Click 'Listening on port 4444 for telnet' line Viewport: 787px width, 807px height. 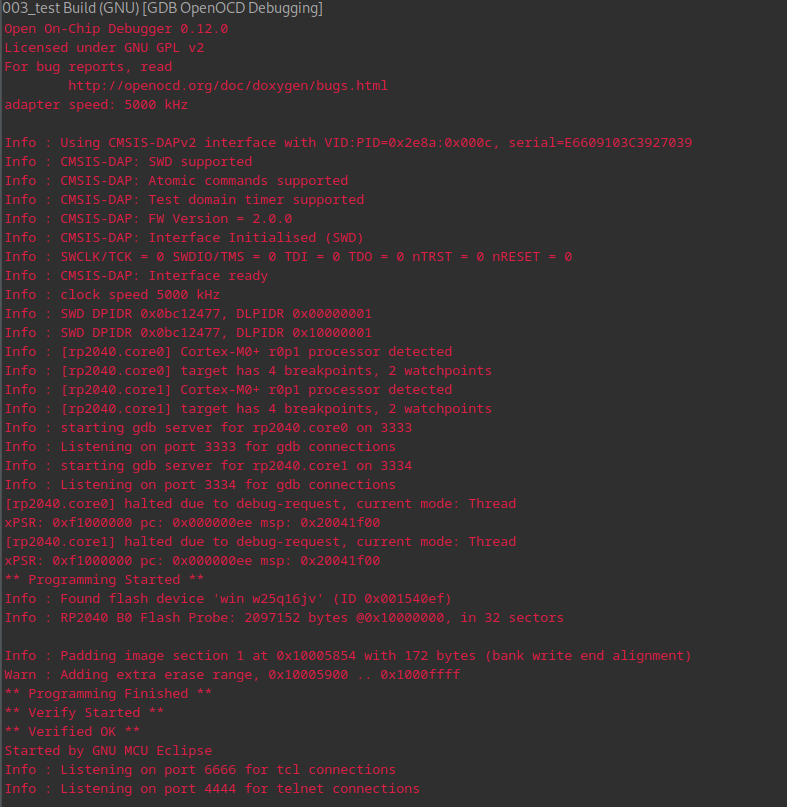coord(213,789)
